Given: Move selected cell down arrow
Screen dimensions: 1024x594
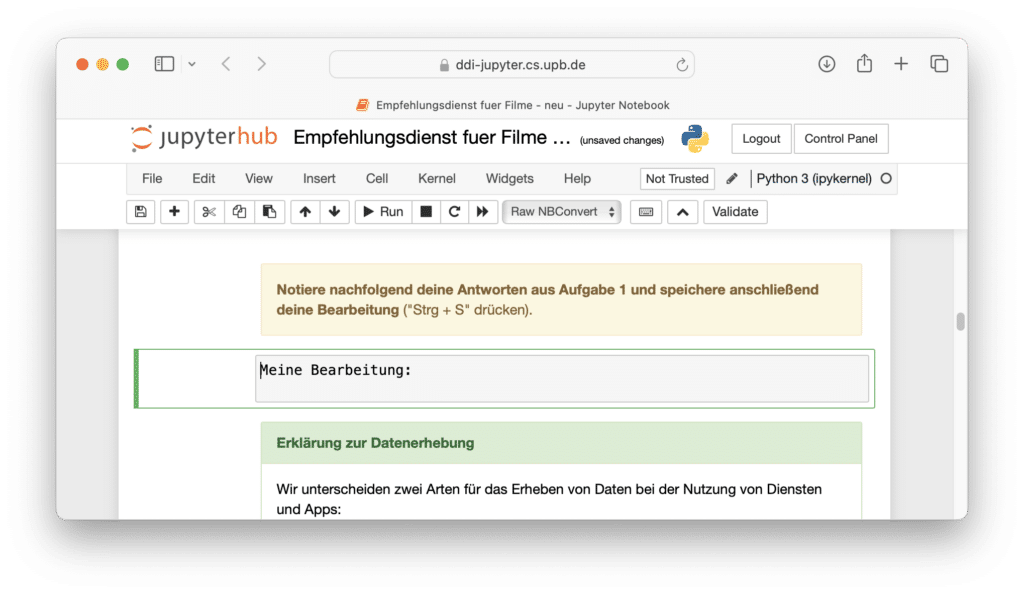Looking at the screenshot, I should tap(334, 211).
